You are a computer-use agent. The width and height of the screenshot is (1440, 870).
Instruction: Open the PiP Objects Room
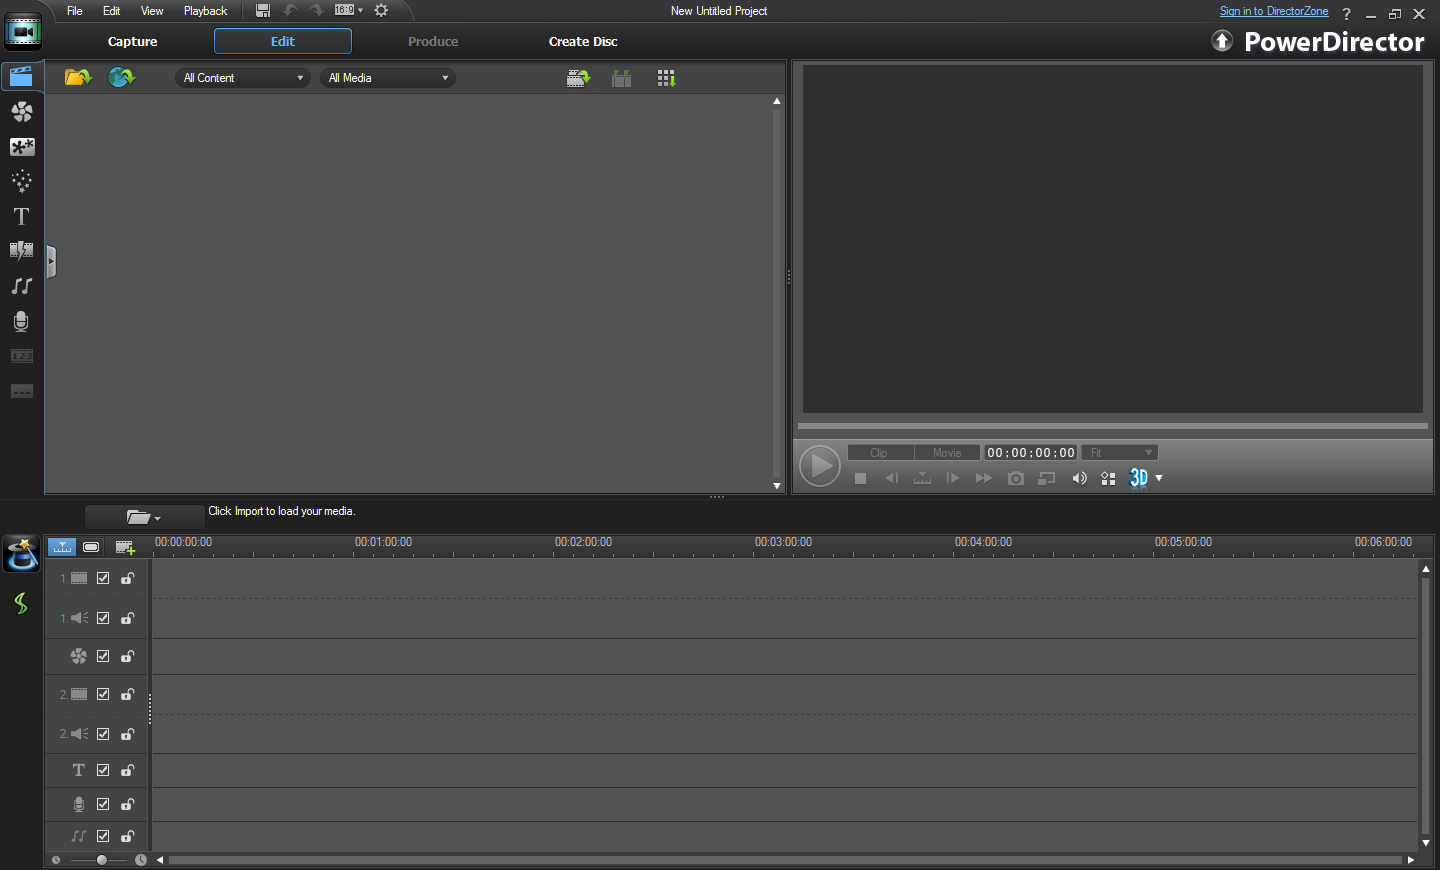tap(21, 147)
